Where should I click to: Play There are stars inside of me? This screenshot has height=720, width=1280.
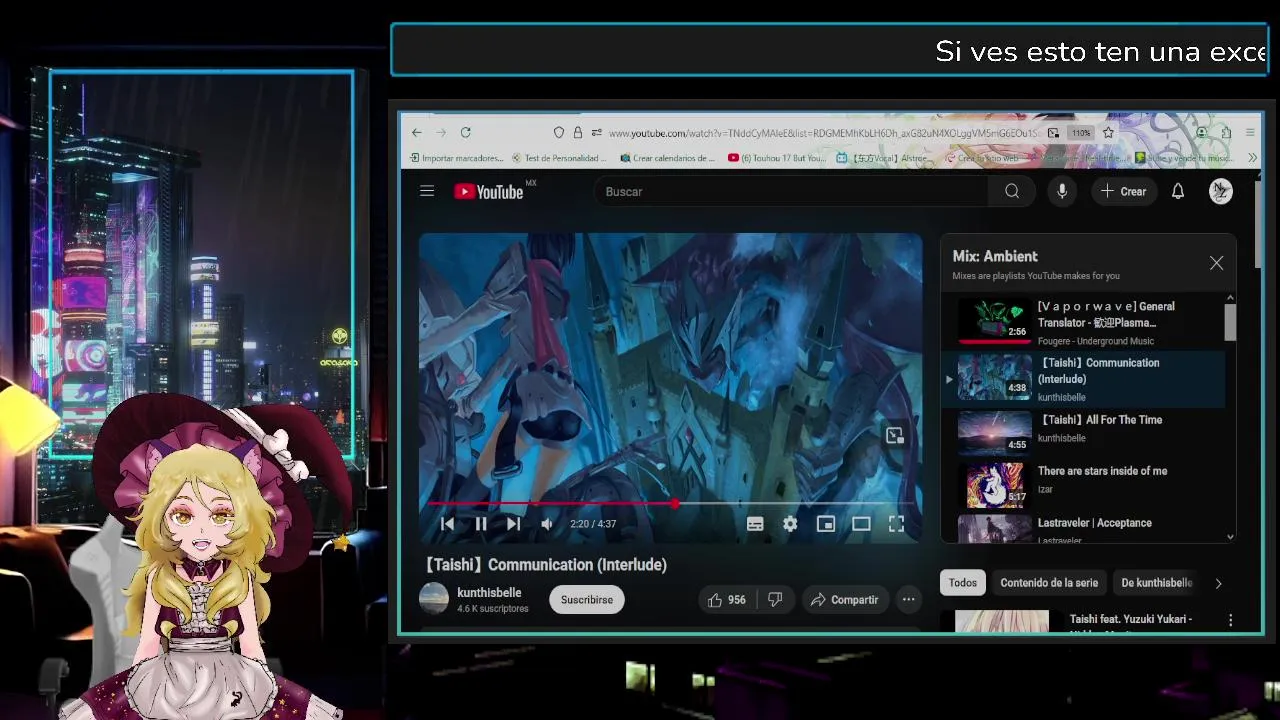pyautogui.click(x=1084, y=483)
